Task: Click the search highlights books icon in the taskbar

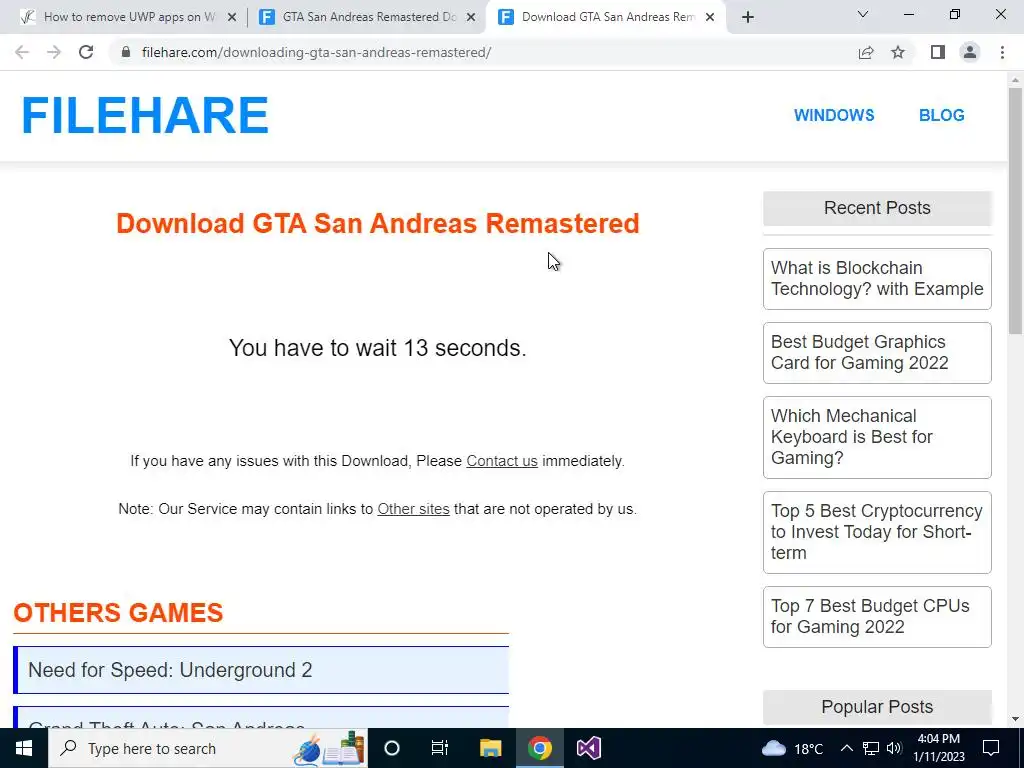Action: point(328,748)
